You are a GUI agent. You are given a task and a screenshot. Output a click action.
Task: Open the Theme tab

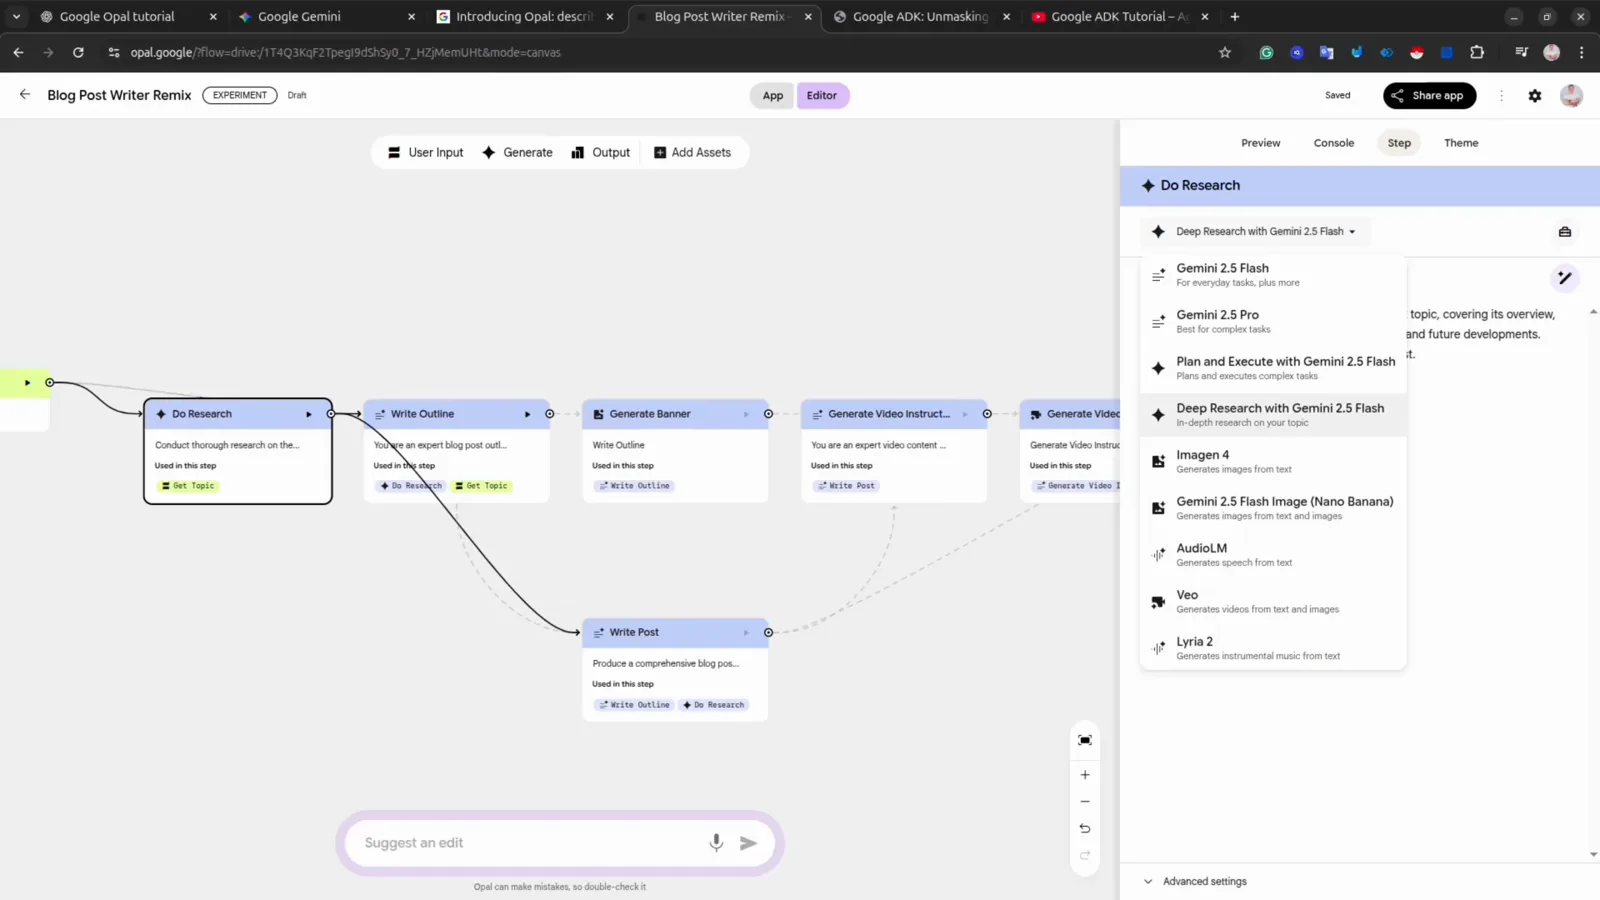coord(1461,143)
